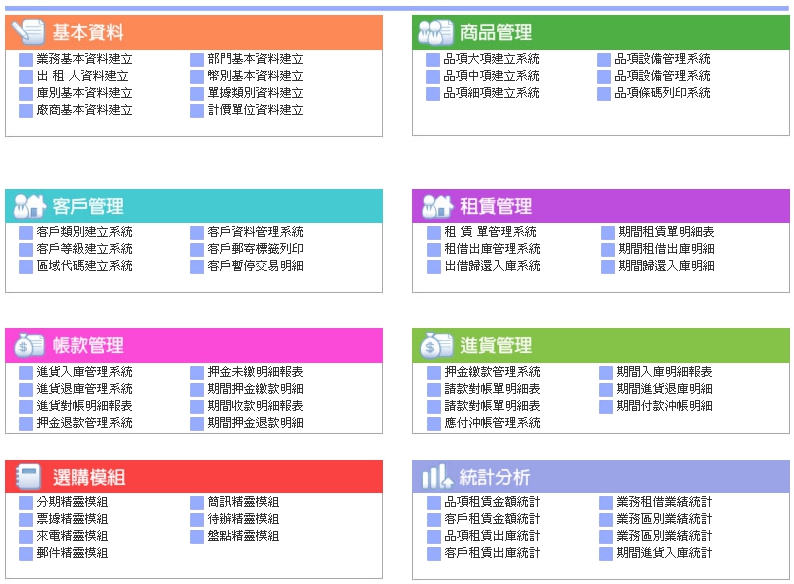View 期間付款沖帳明細
This screenshot has width=794, height=584.
pyautogui.click(x=664, y=406)
